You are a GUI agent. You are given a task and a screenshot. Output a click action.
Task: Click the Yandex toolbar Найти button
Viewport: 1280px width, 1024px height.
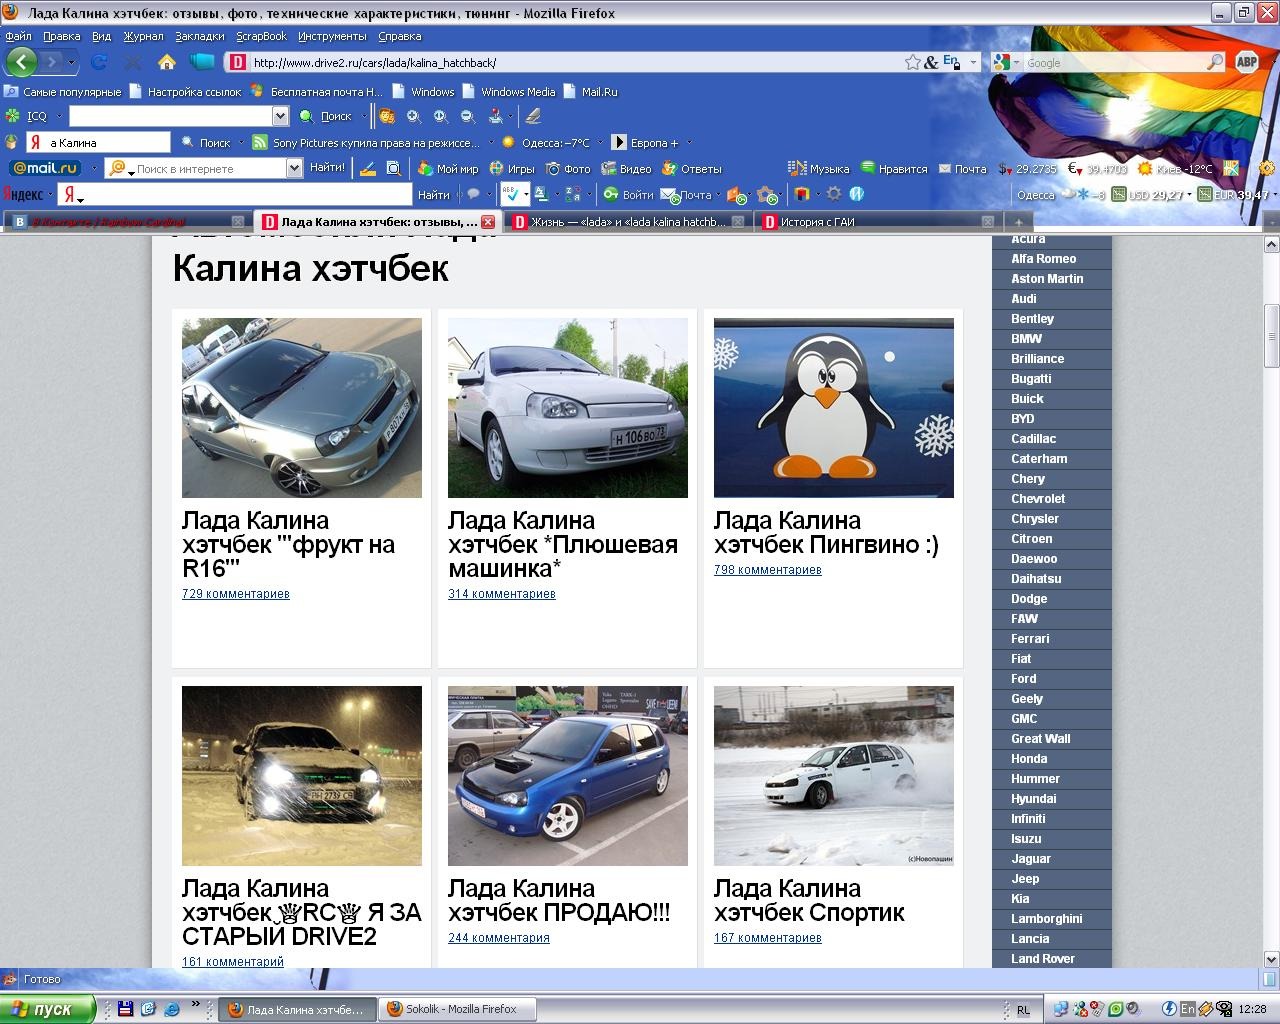tap(434, 195)
